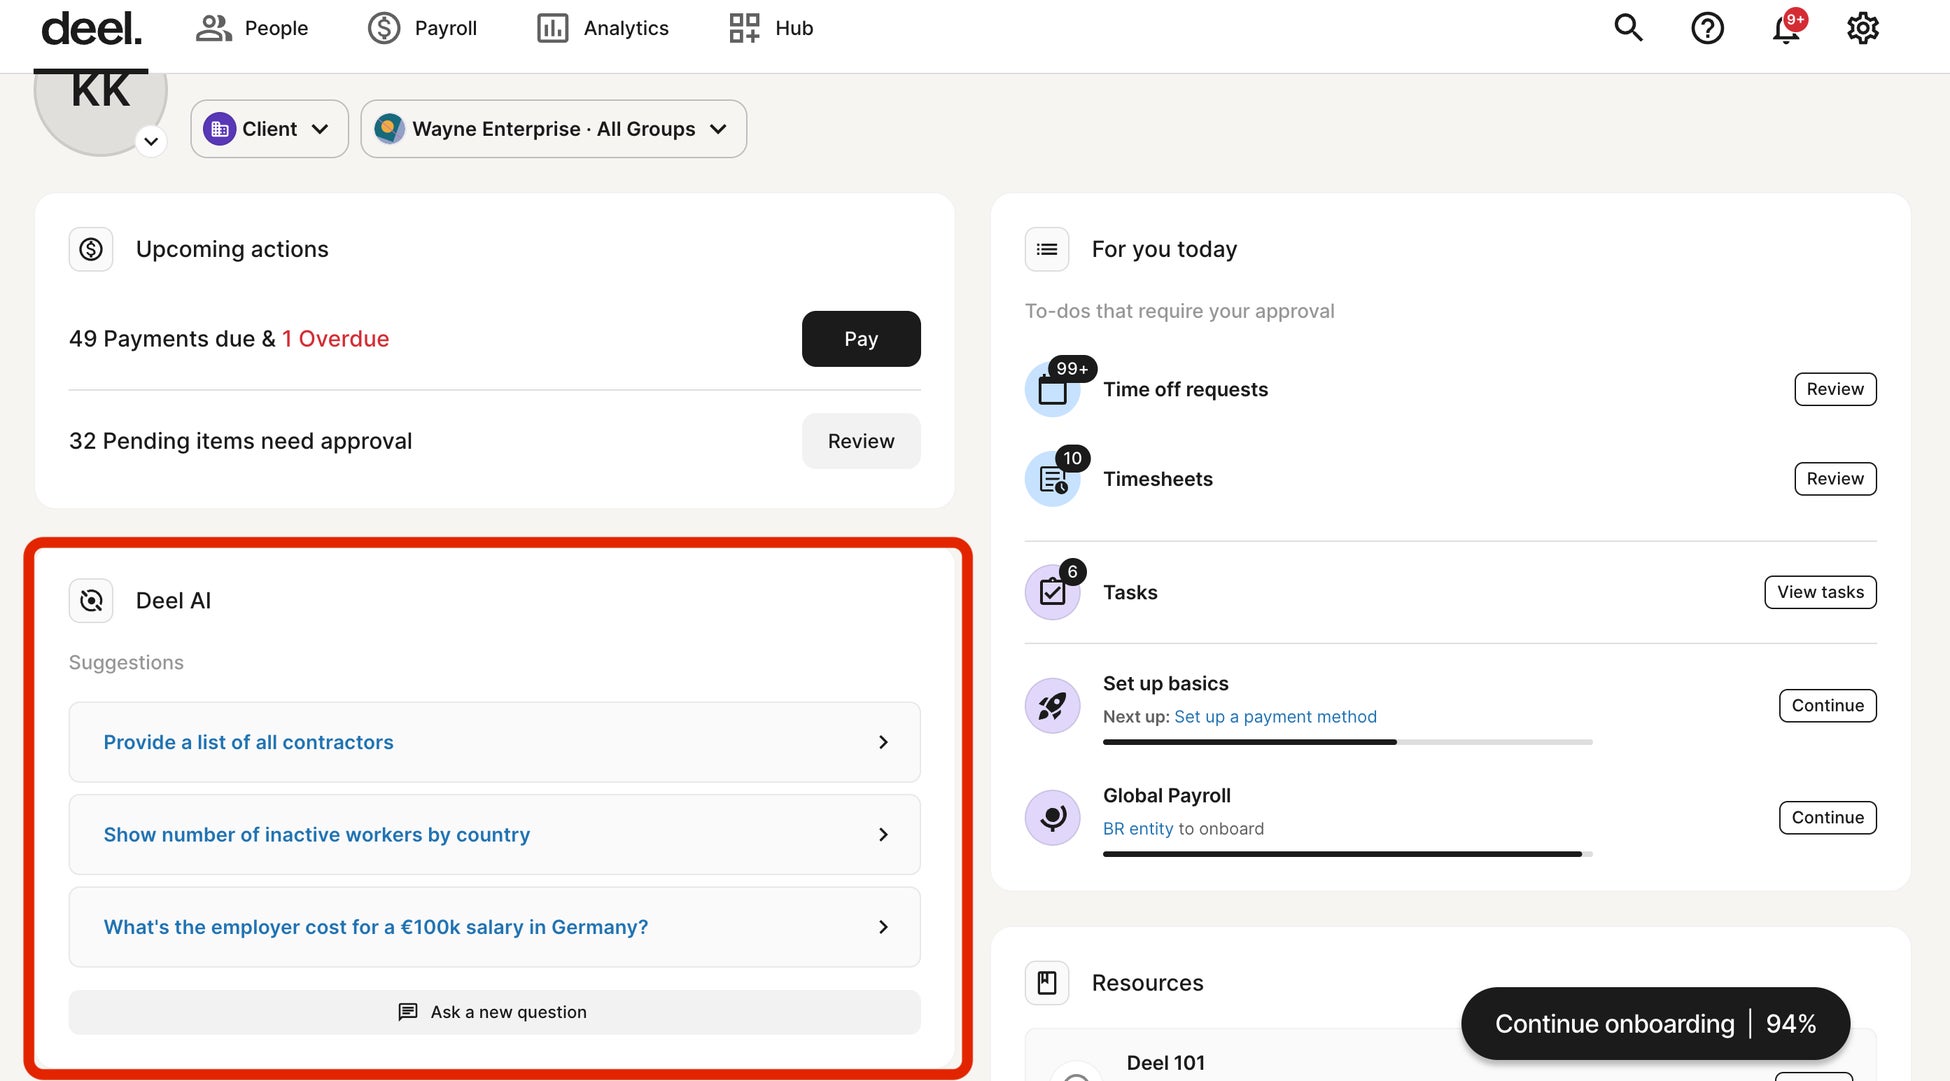1950x1081 pixels.
Task: Open the notifications bell icon
Action: click(x=1786, y=28)
